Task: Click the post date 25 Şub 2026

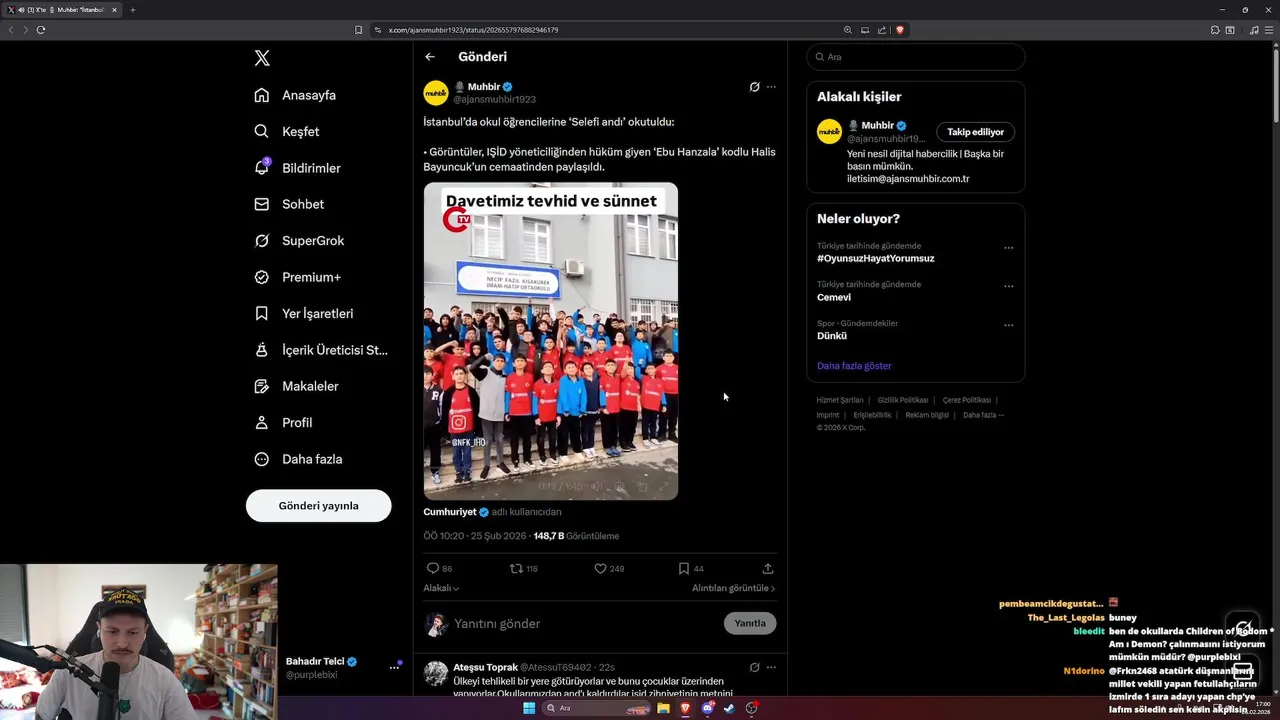Action: point(498,536)
